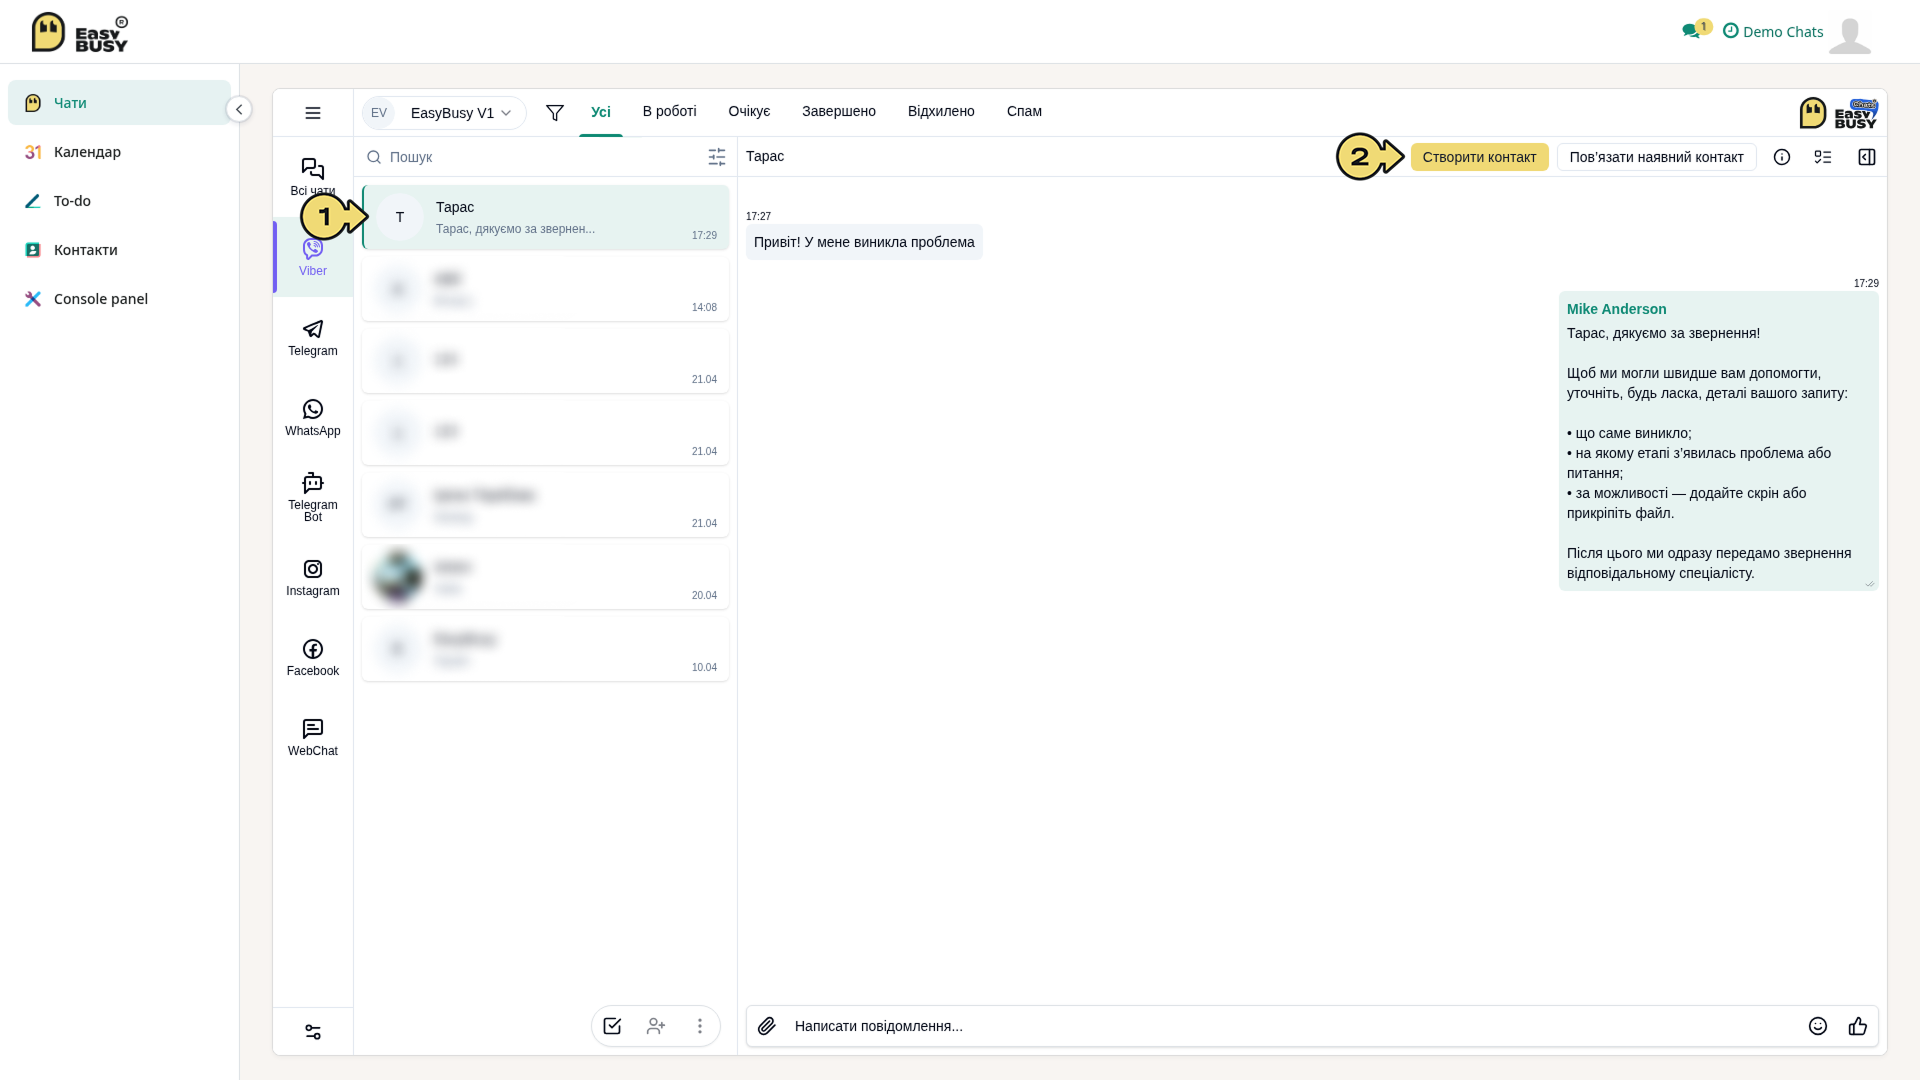Open the Тарас chat in list
The width and height of the screenshot is (1920, 1080).
(x=546, y=217)
